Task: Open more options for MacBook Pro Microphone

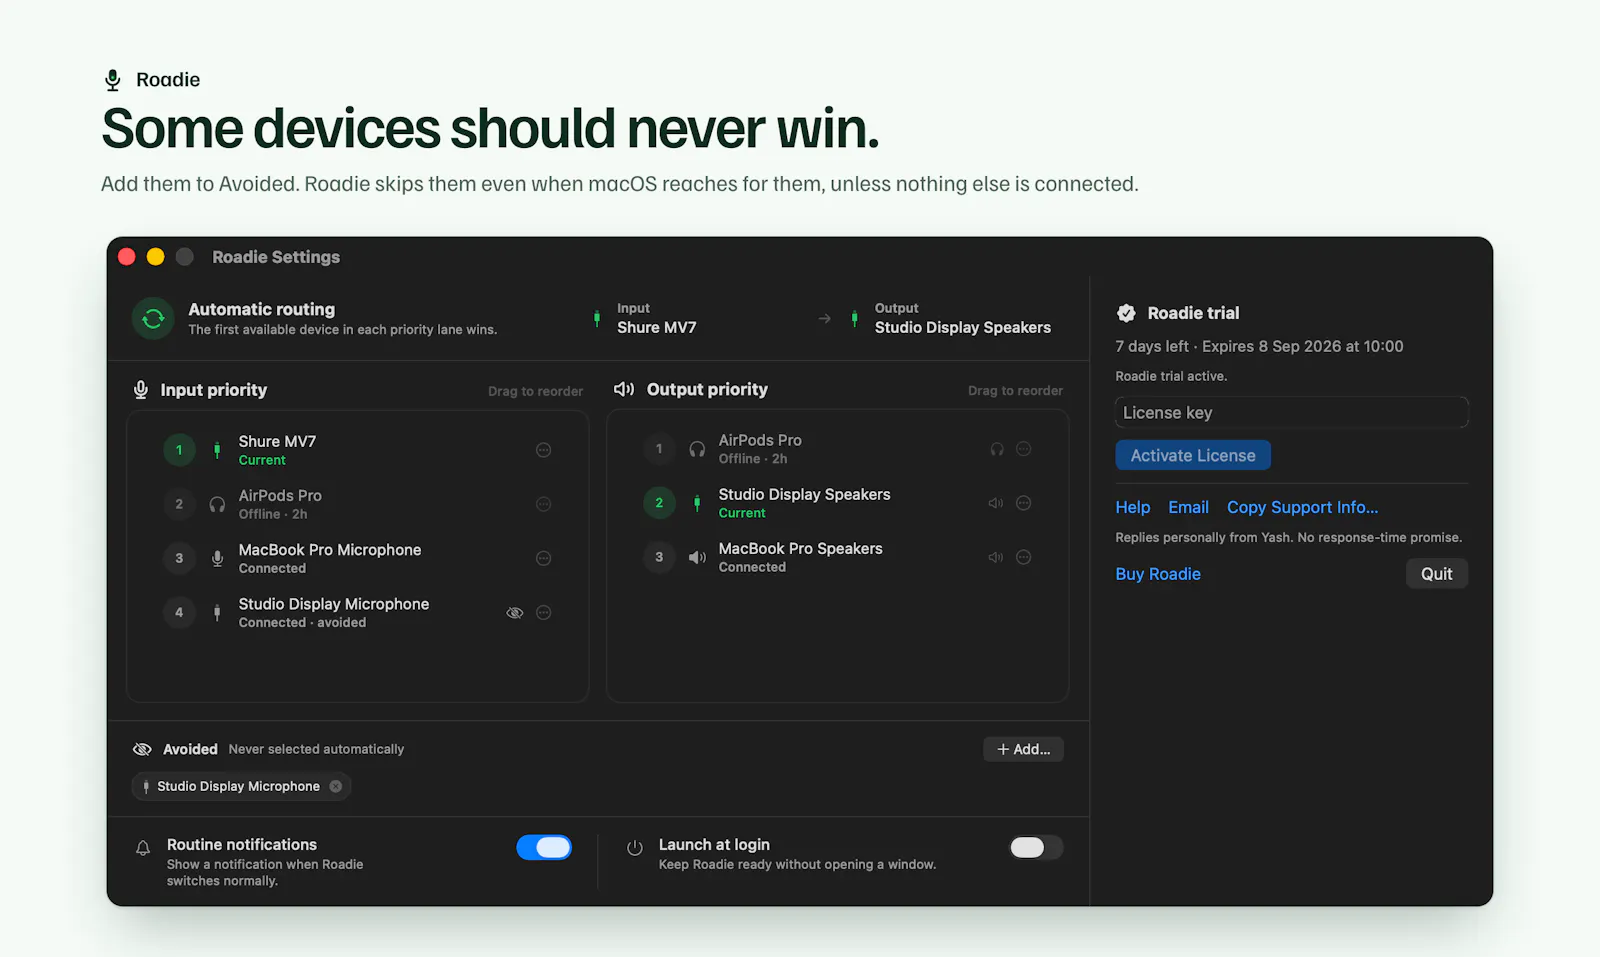Action: [544, 558]
